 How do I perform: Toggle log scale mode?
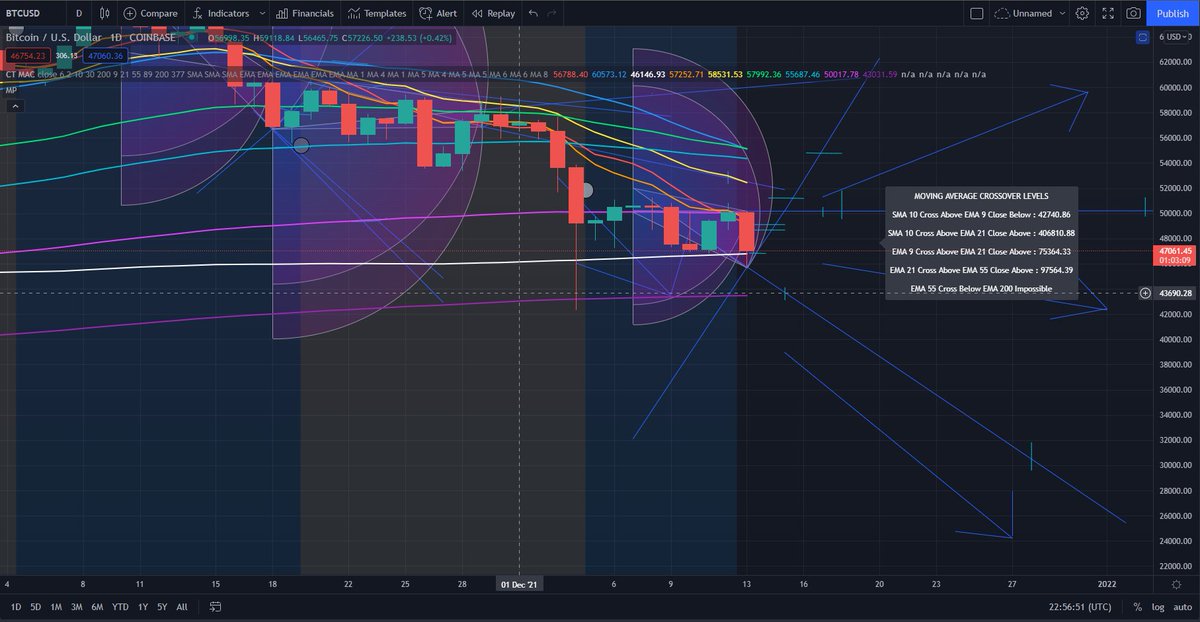tap(1157, 607)
